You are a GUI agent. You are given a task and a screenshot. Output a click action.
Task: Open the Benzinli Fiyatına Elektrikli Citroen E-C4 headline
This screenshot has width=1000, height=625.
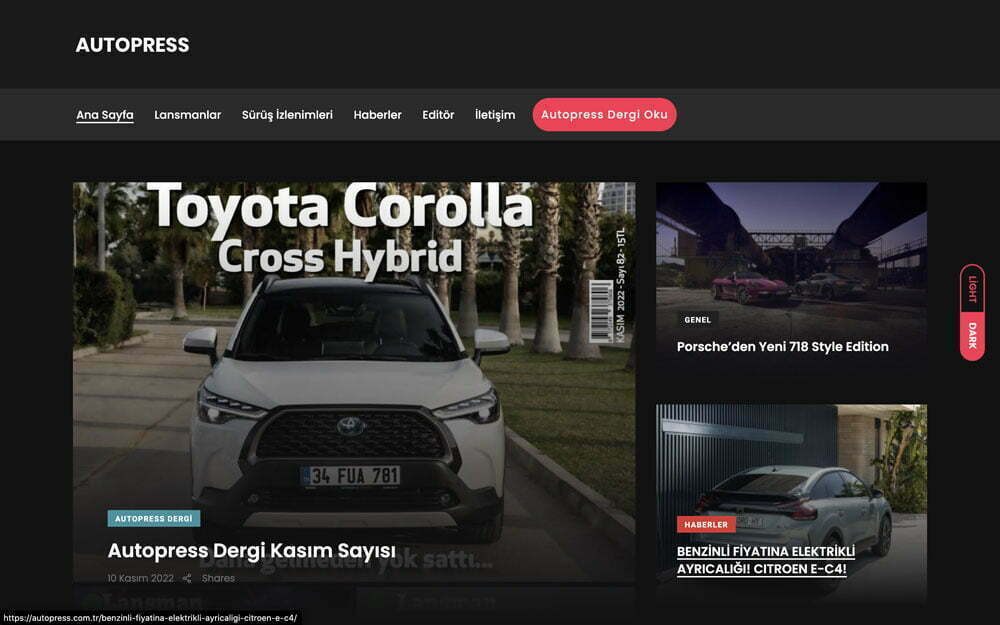click(x=766, y=560)
